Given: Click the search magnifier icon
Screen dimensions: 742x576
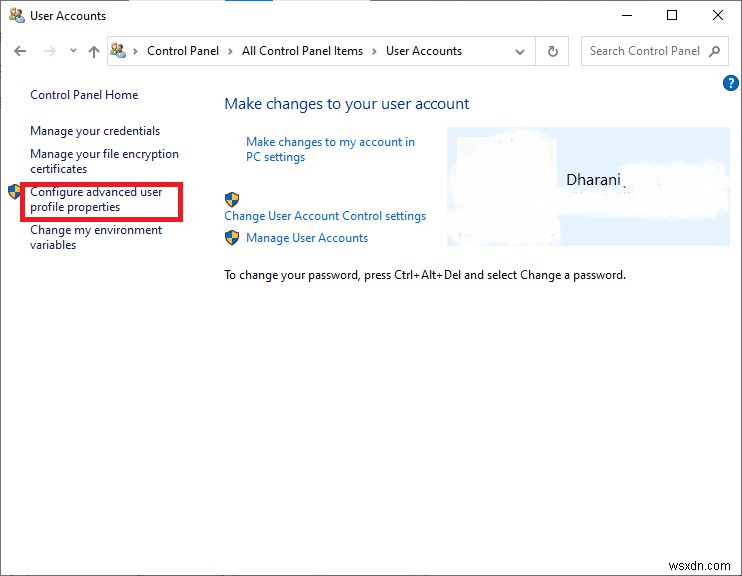Looking at the screenshot, I should [x=714, y=51].
